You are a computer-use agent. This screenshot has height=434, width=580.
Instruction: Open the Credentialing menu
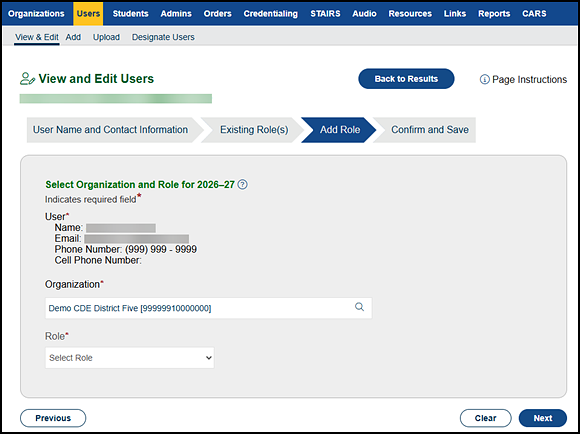270,14
